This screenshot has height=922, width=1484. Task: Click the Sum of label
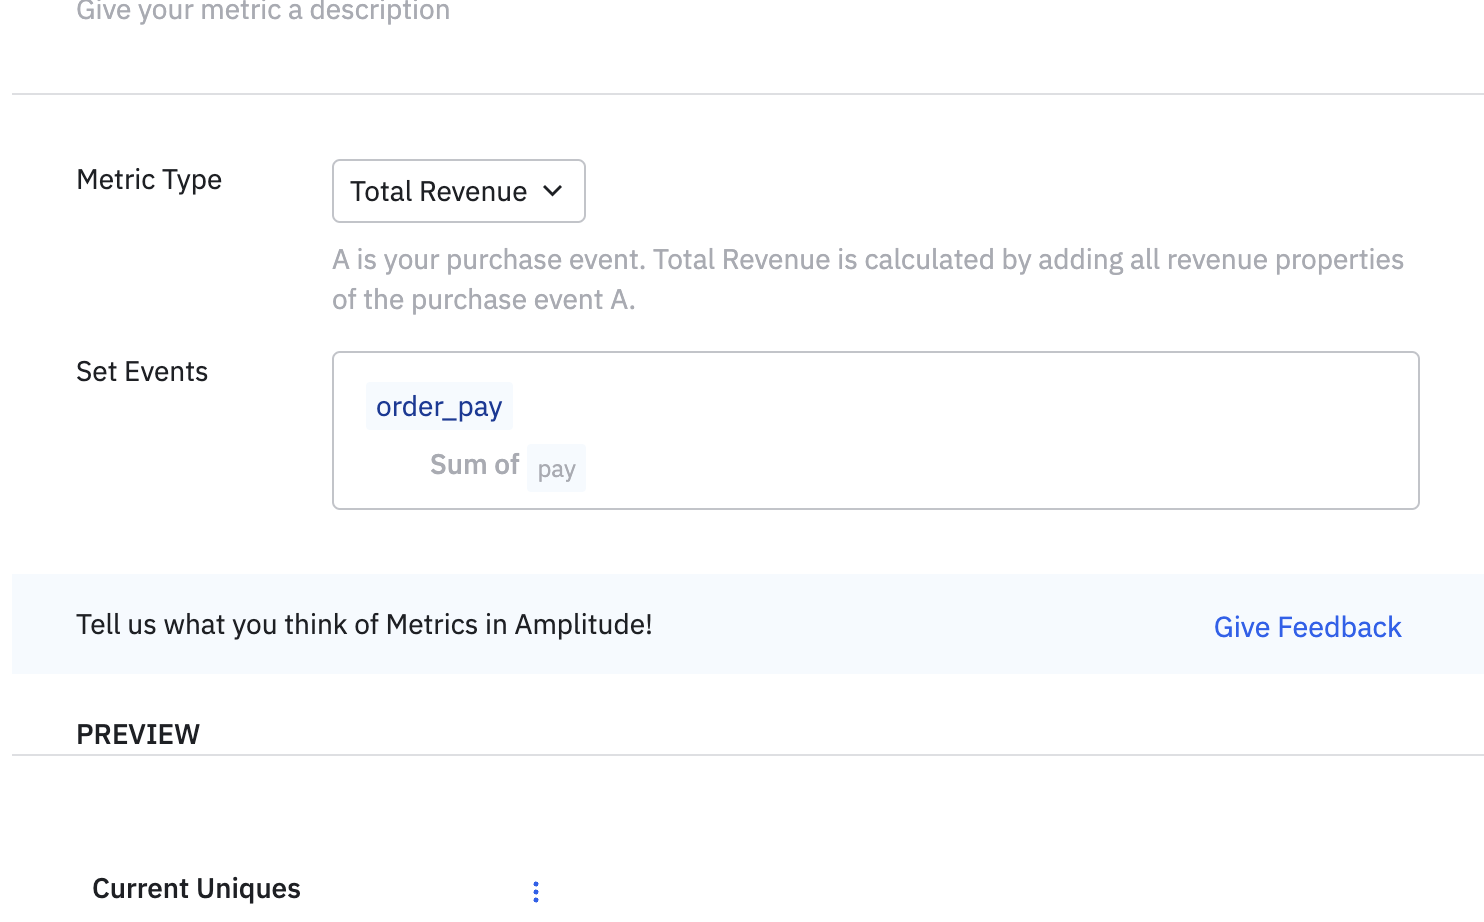click(474, 465)
